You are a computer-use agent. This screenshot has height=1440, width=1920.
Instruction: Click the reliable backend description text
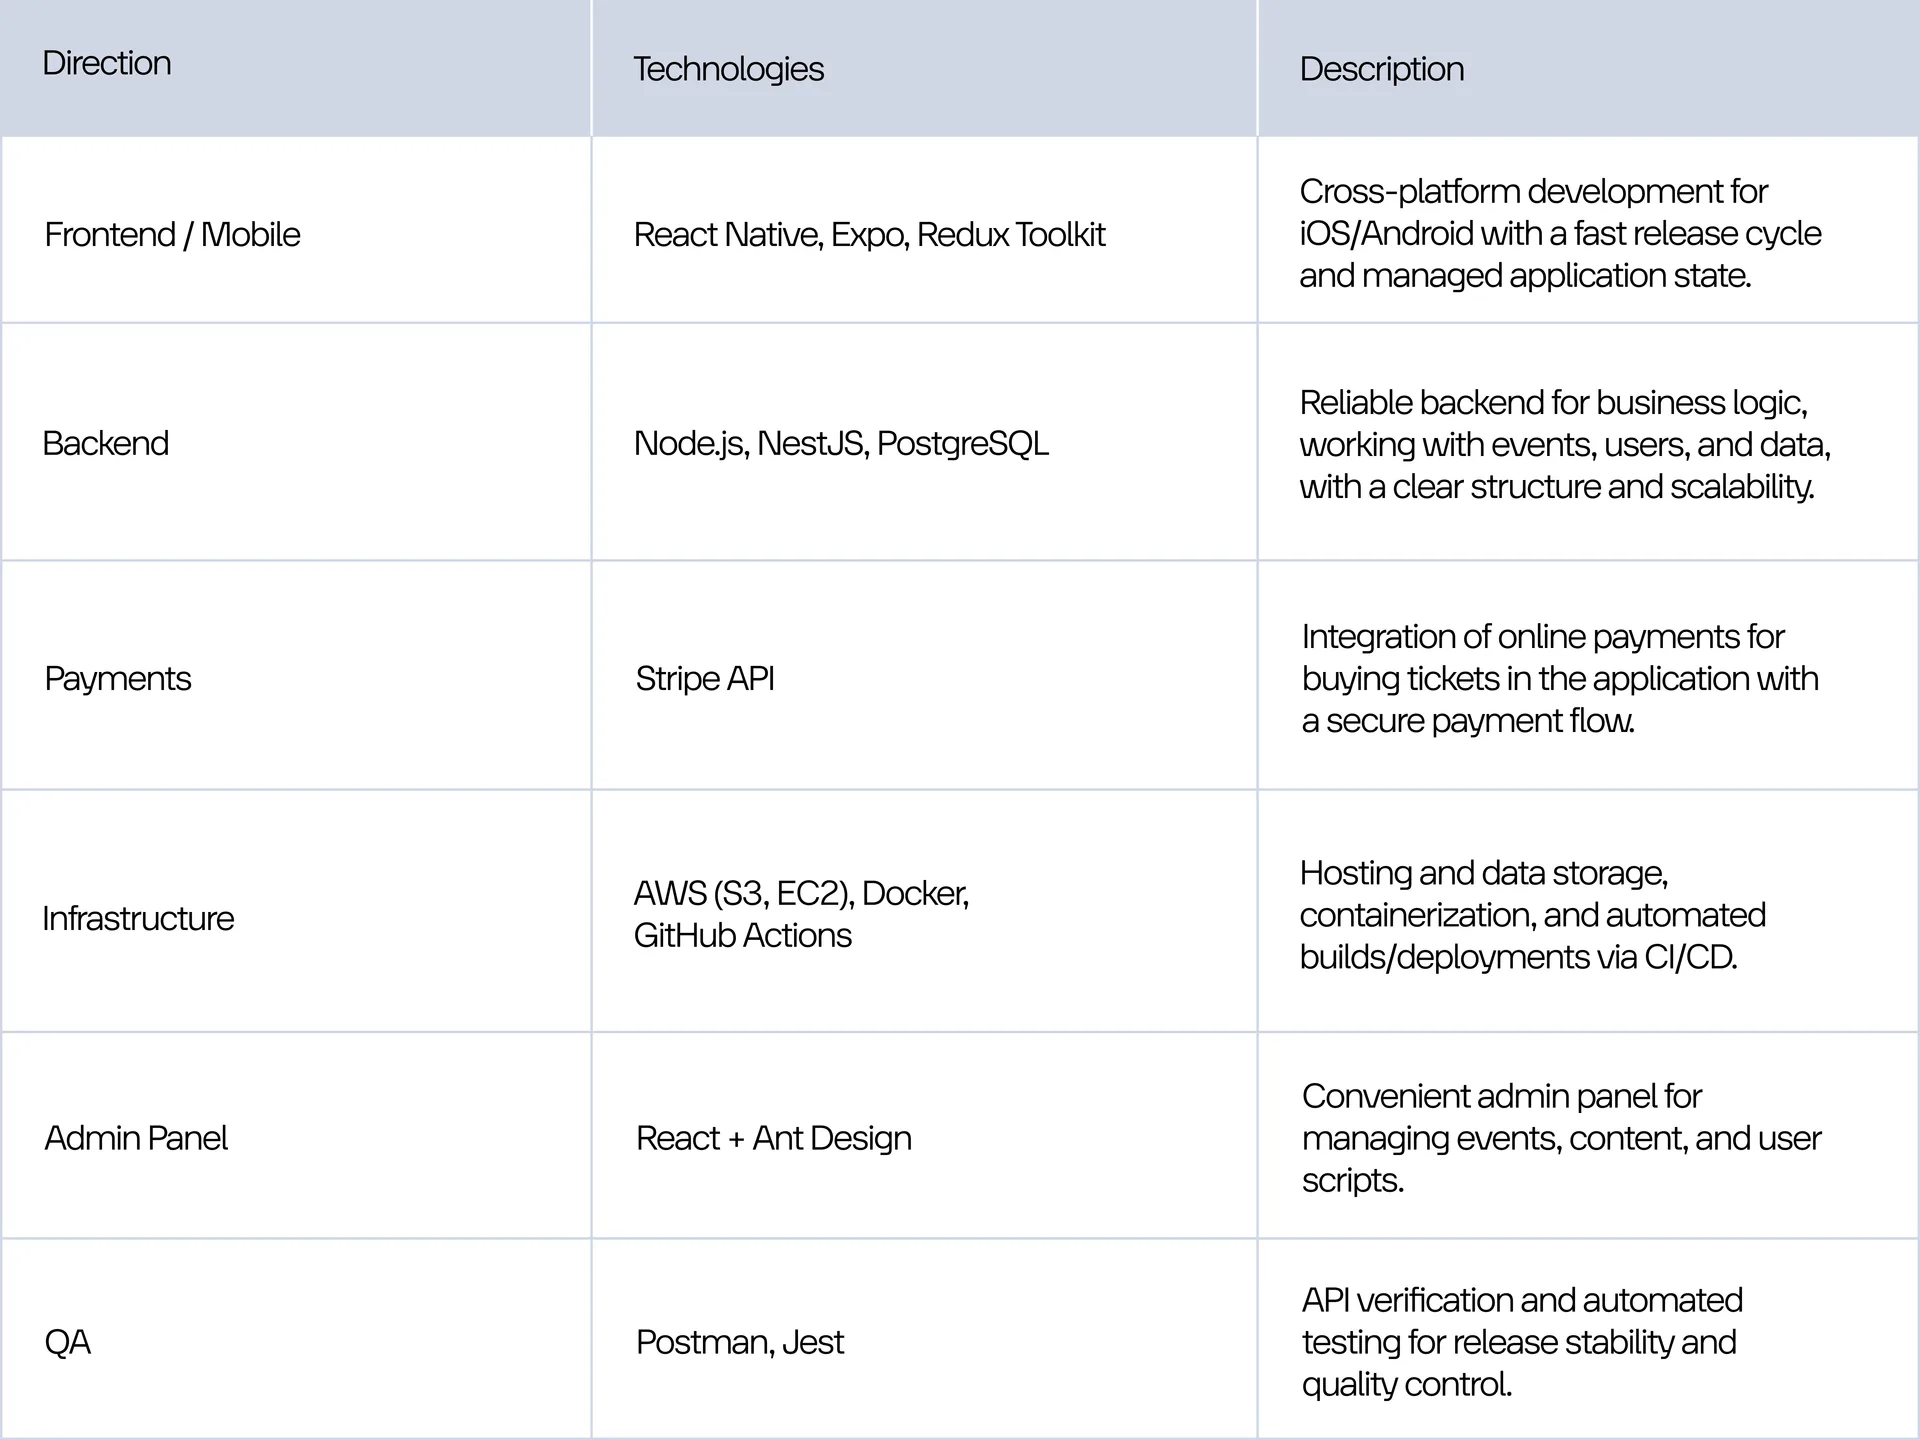(x=1565, y=444)
